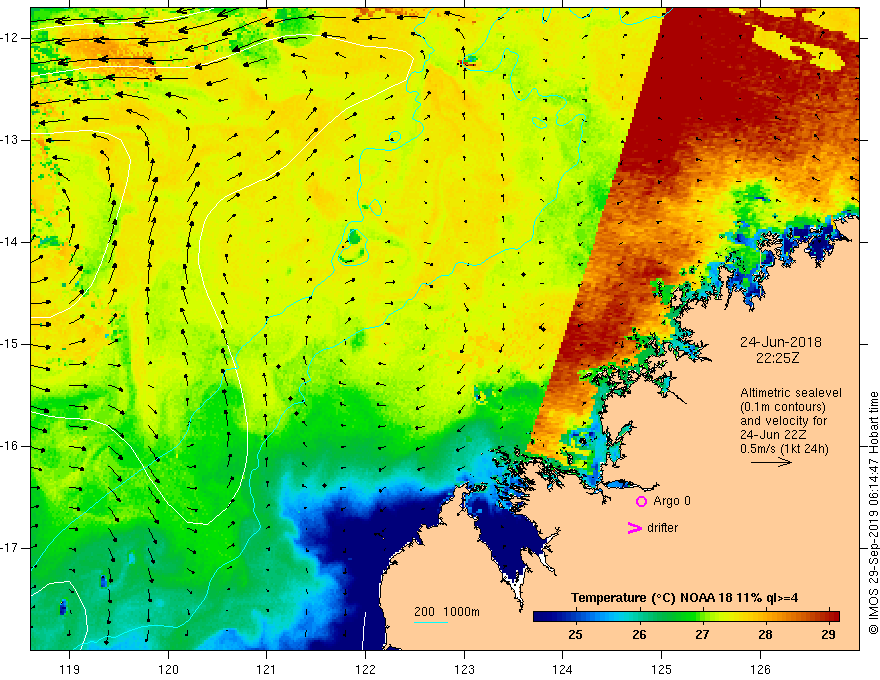Click the 'Temperature (°C) NOAA 18 11% ql>=4' title

(x=684, y=598)
